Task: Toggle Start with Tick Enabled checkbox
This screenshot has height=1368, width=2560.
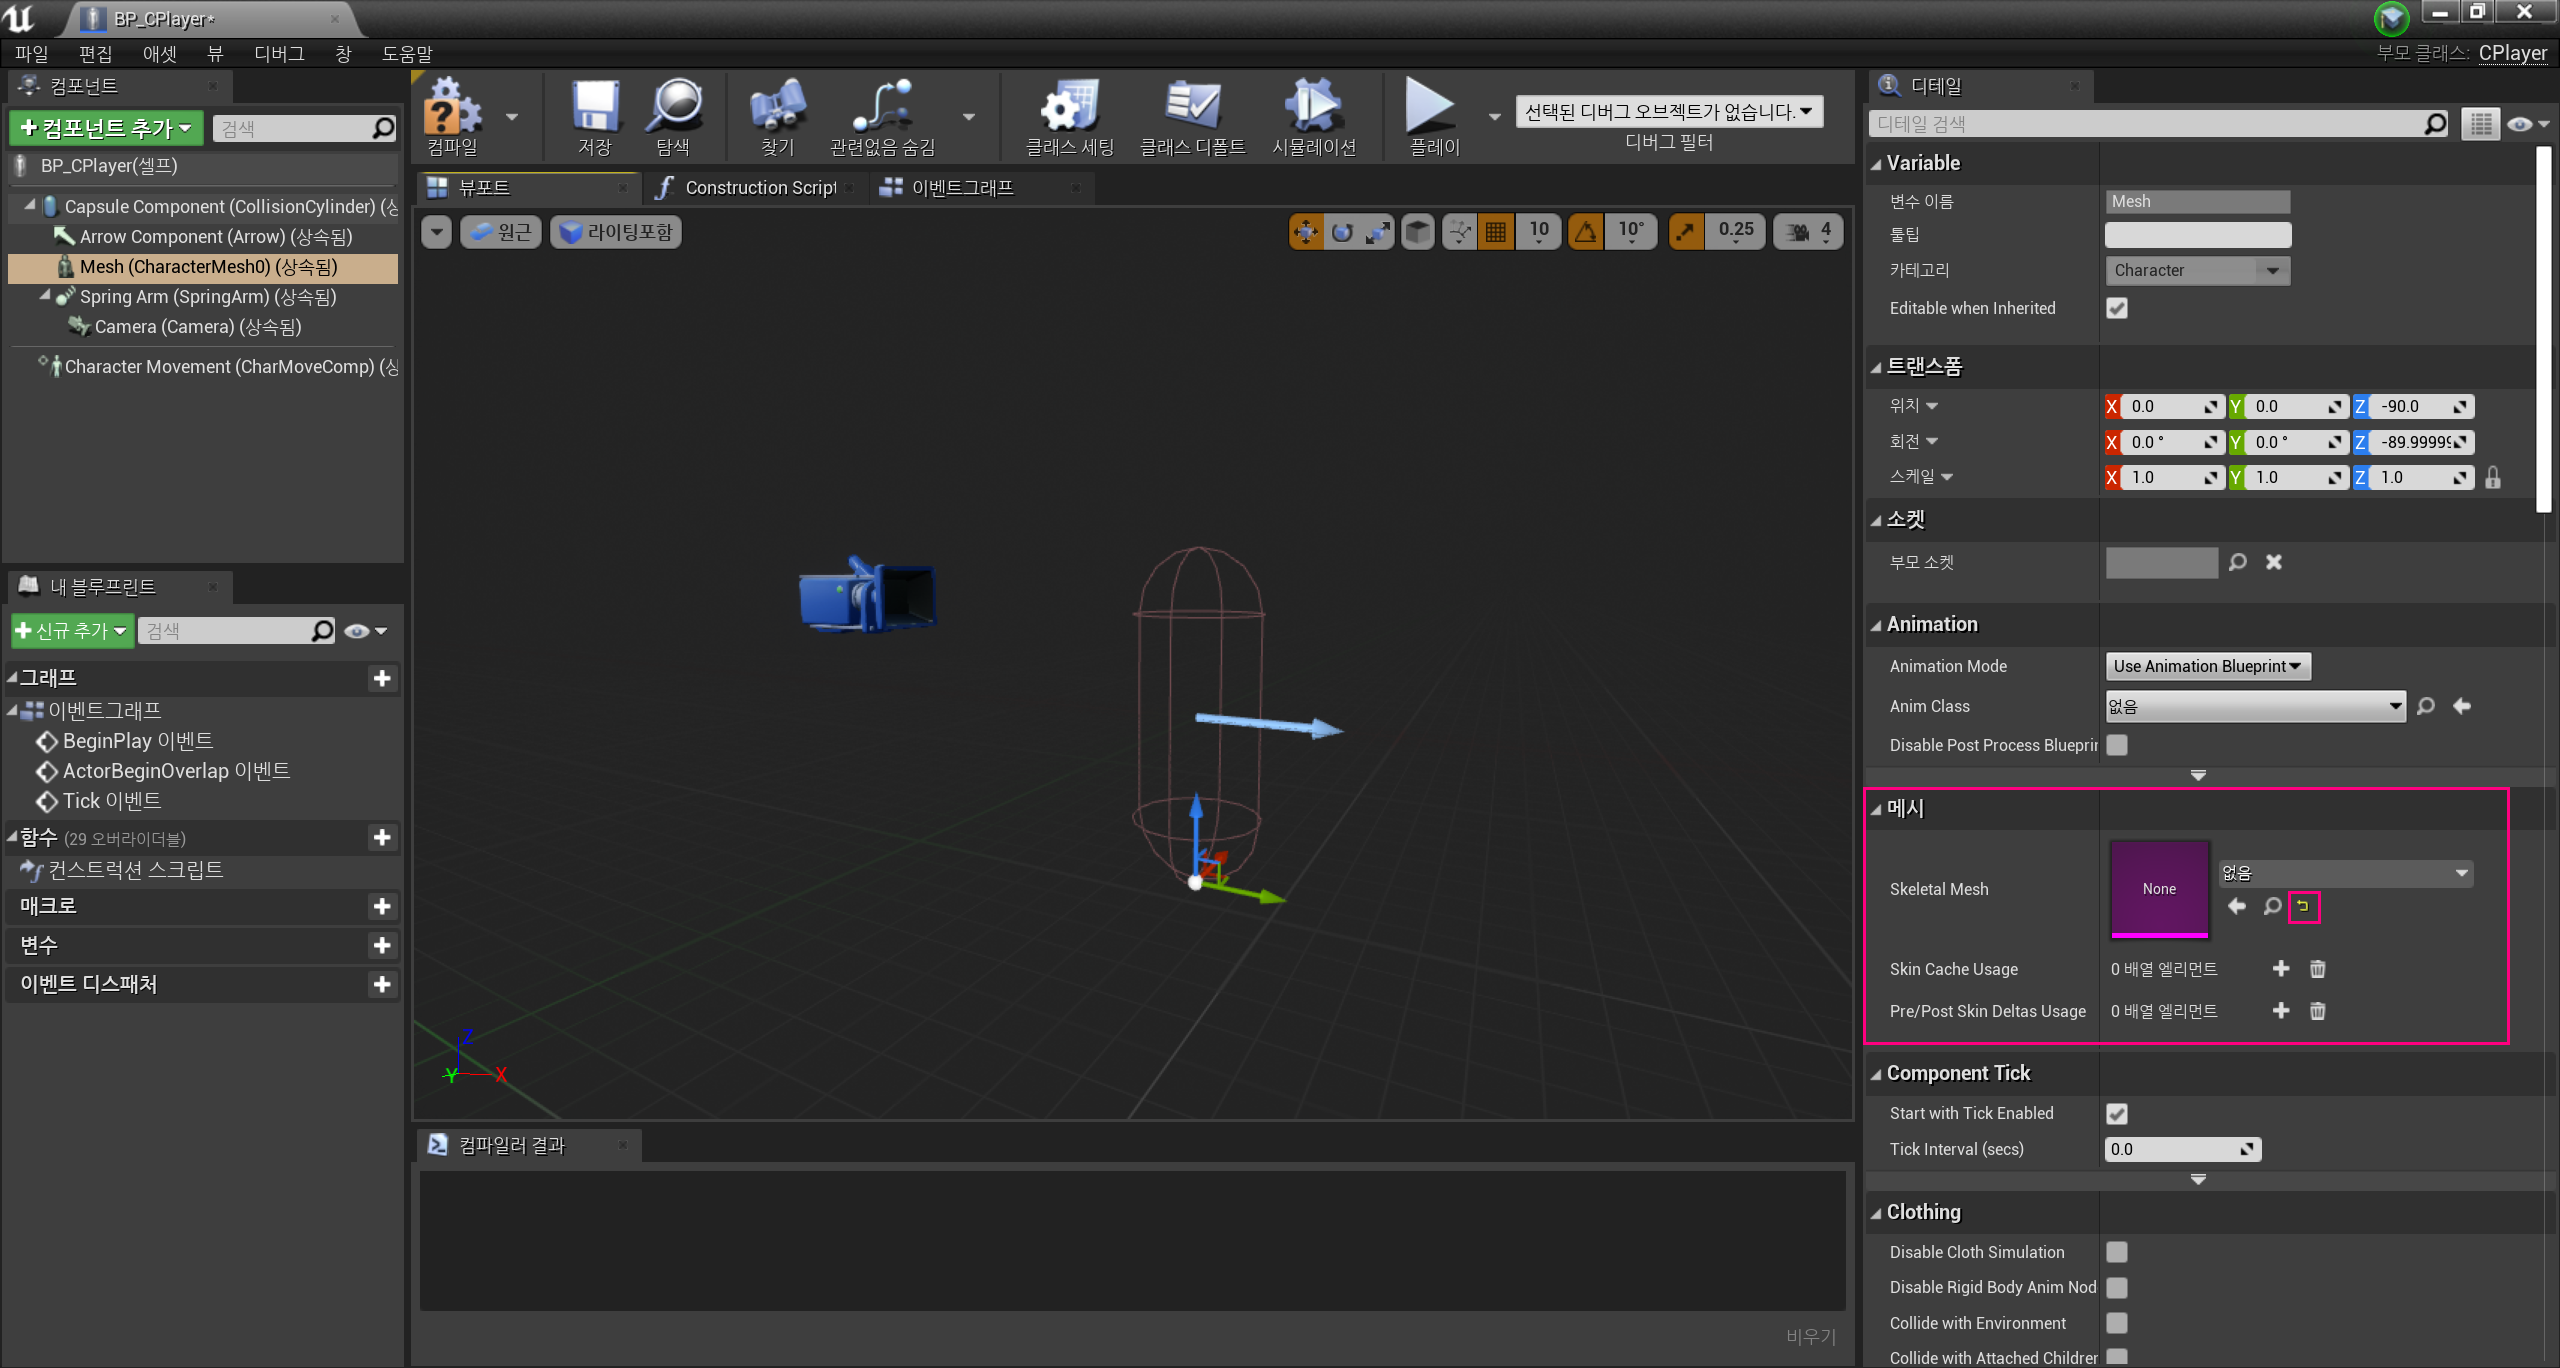Action: click(x=2117, y=1113)
